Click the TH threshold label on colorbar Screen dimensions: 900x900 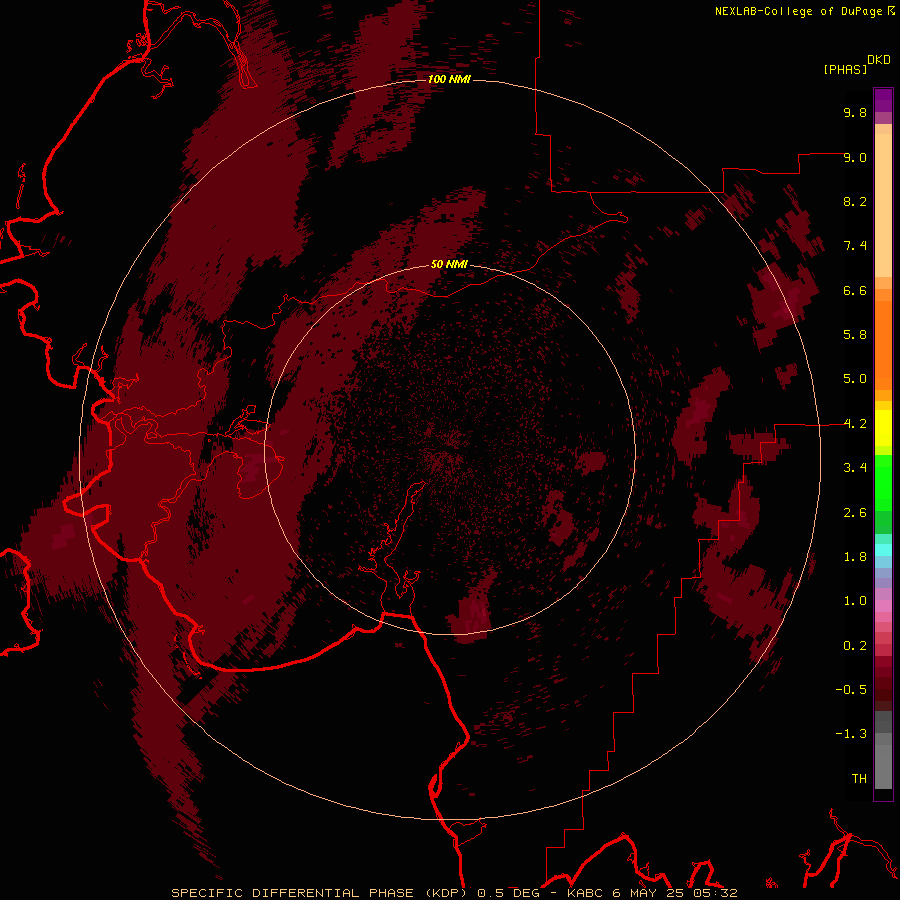click(859, 779)
